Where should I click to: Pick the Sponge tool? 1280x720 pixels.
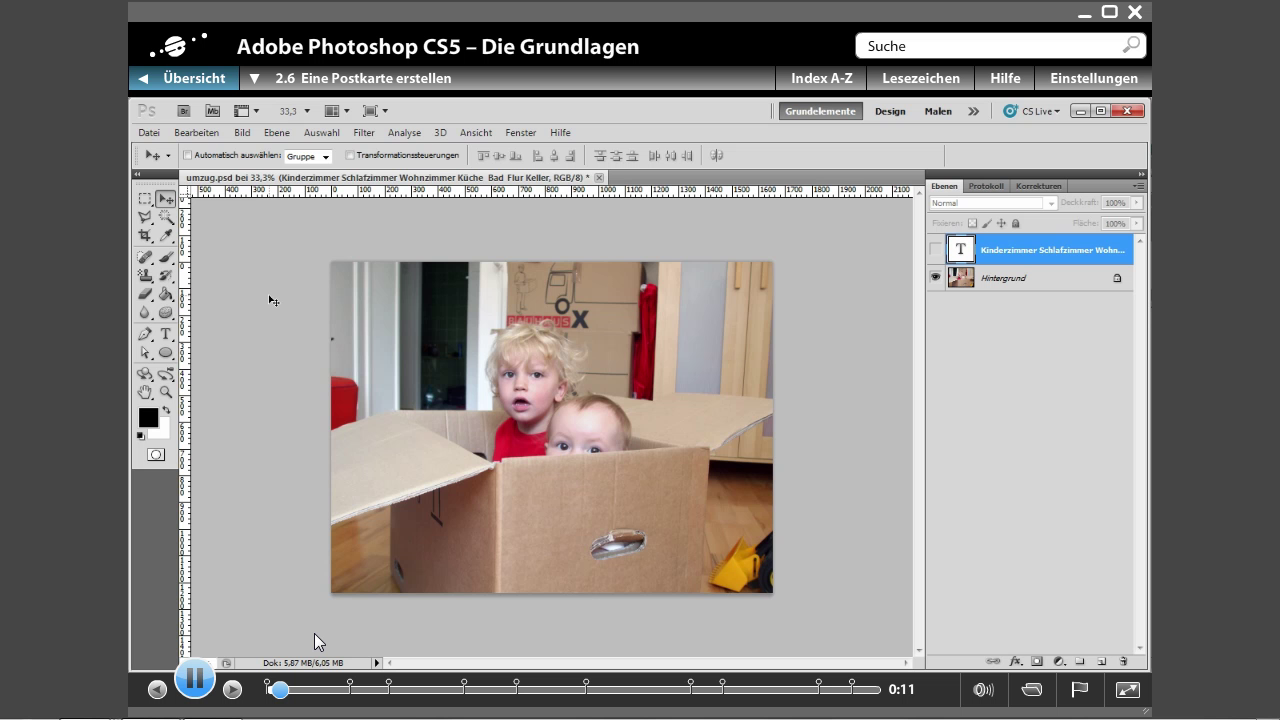[166, 312]
